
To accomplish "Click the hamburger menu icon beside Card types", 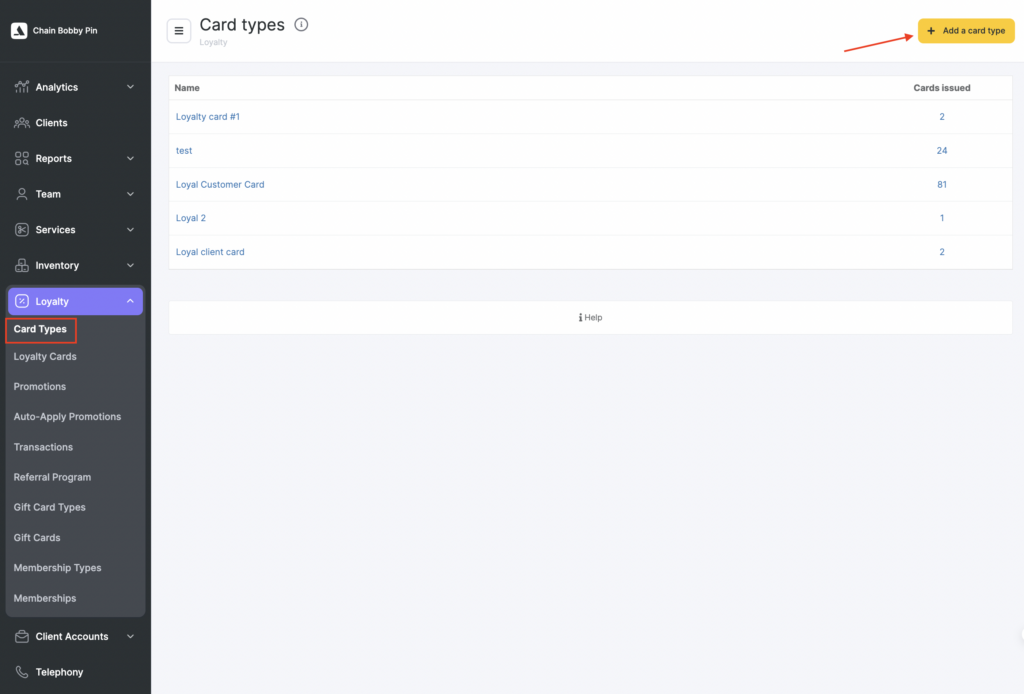I will click(179, 31).
